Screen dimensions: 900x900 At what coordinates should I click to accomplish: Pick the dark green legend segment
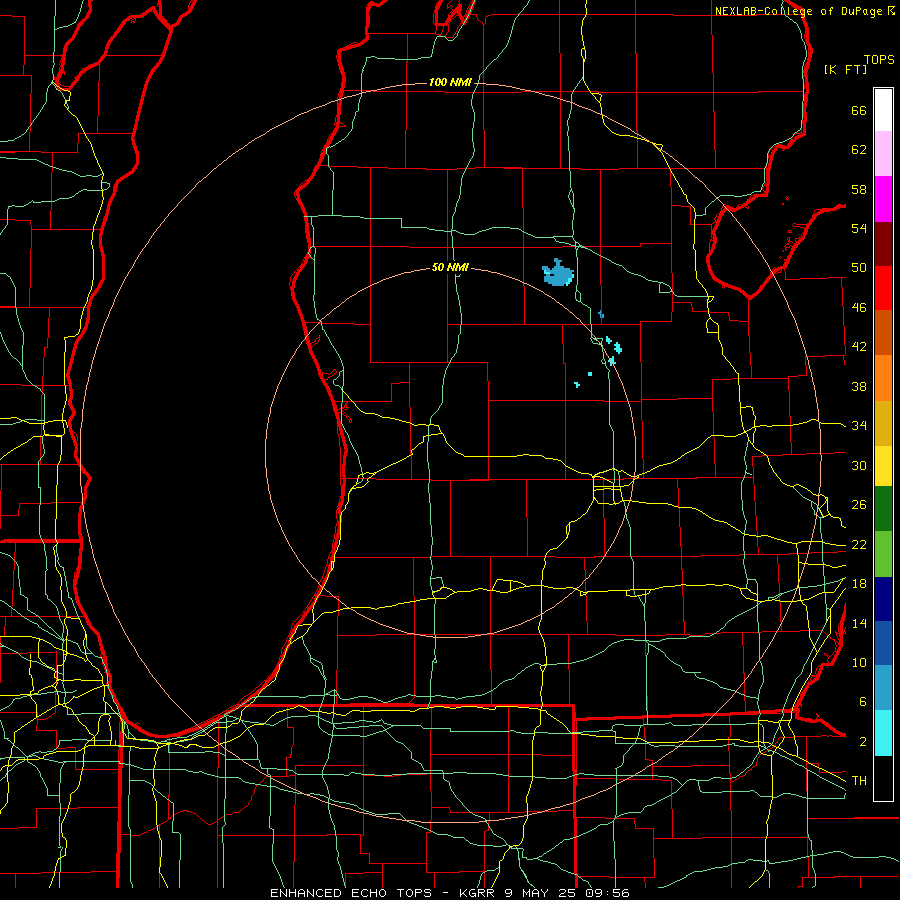coord(883,509)
